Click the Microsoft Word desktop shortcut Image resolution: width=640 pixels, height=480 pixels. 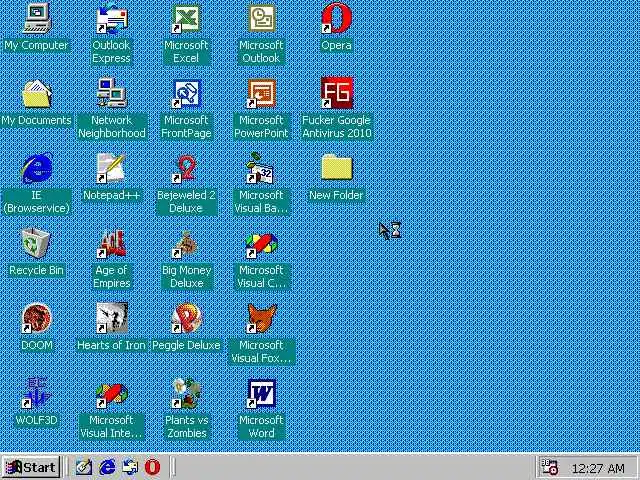pos(261,393)
